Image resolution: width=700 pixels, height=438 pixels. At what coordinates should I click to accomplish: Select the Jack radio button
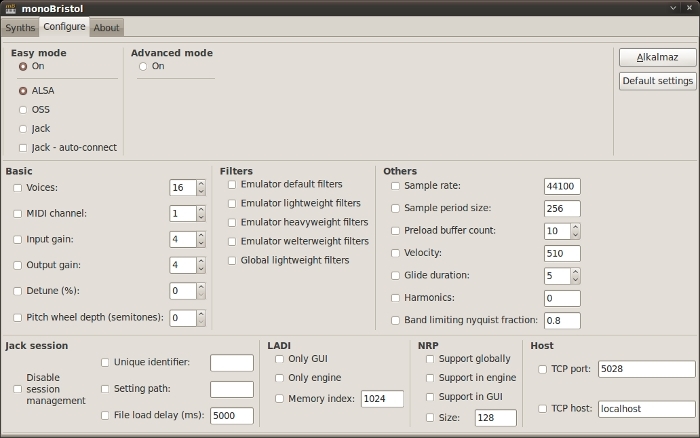23,129
